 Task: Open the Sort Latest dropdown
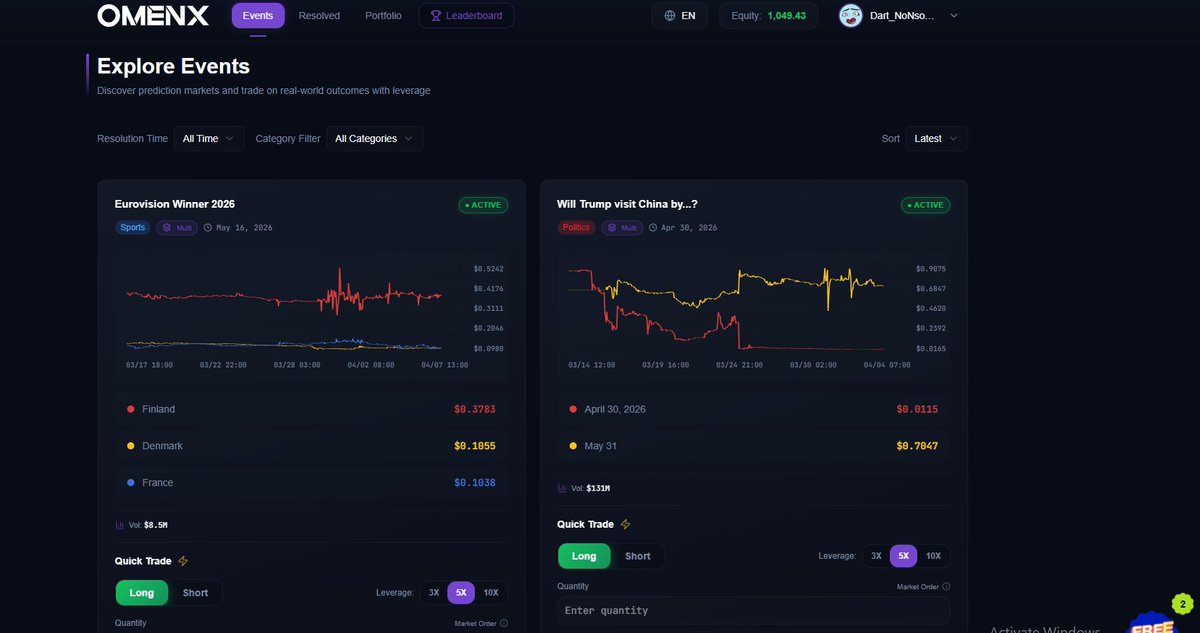pyautogui.click(x=936, y=139)
